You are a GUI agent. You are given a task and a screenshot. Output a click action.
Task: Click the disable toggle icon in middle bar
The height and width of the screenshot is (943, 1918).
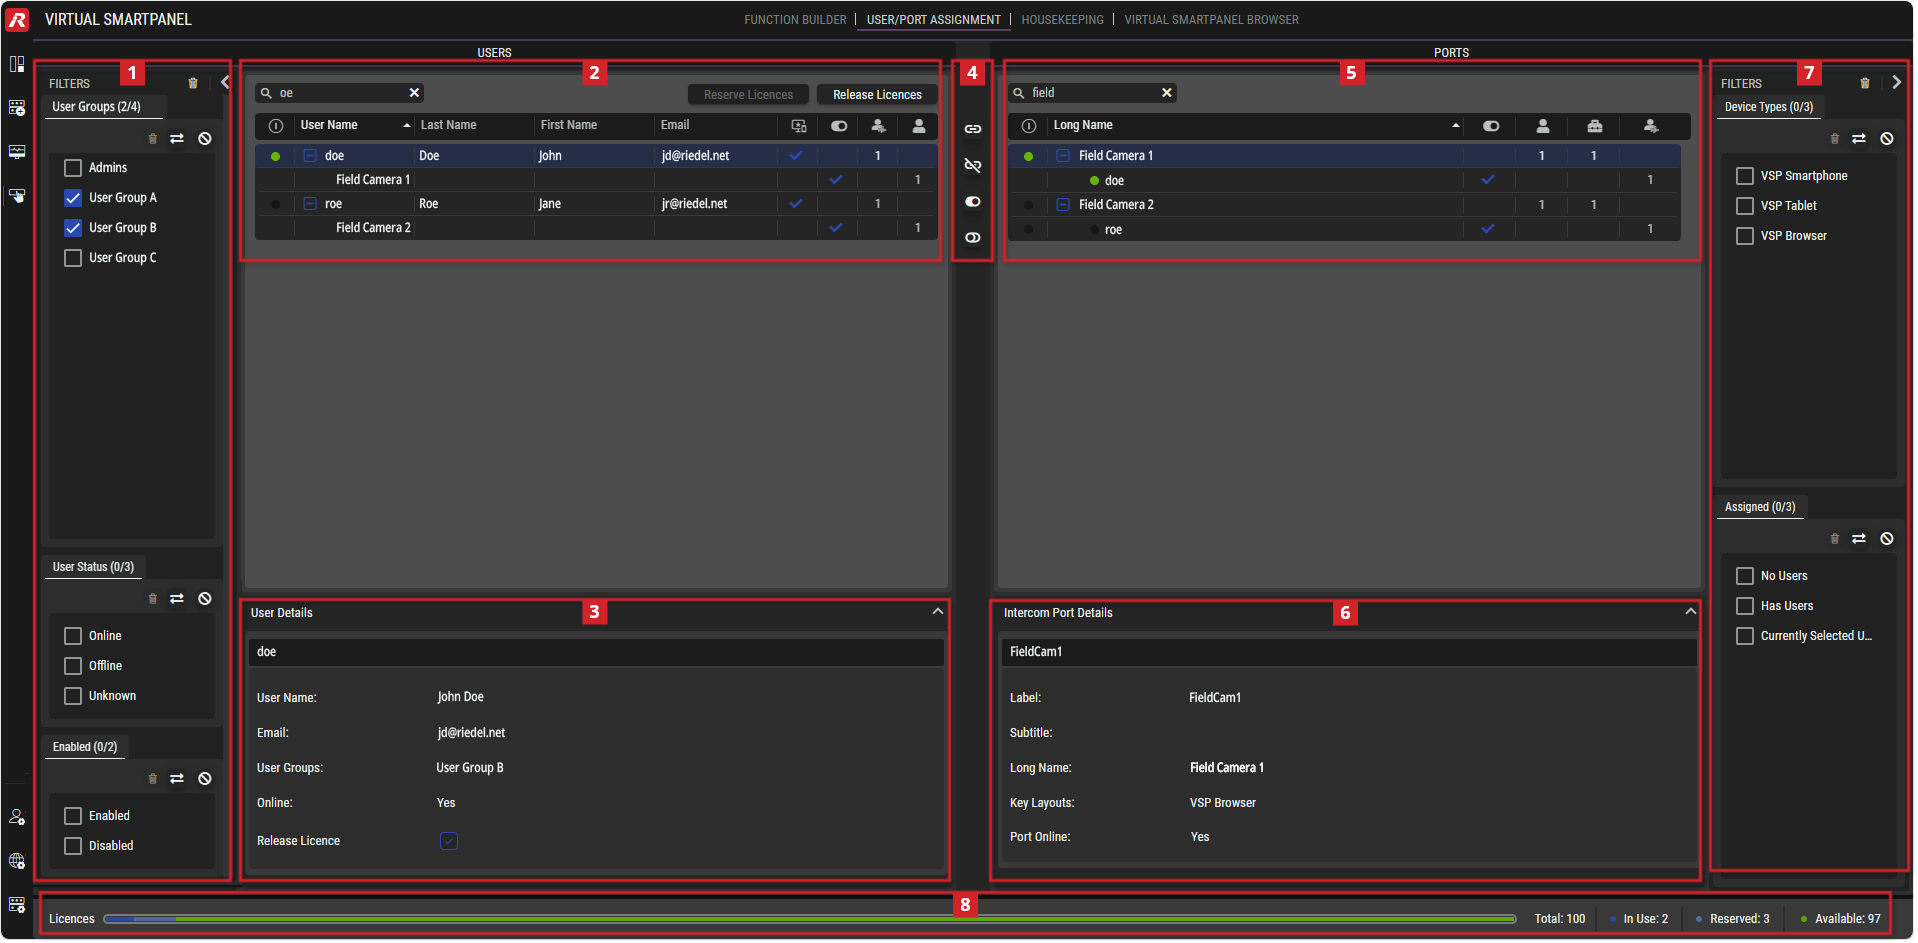click(972, 237)
